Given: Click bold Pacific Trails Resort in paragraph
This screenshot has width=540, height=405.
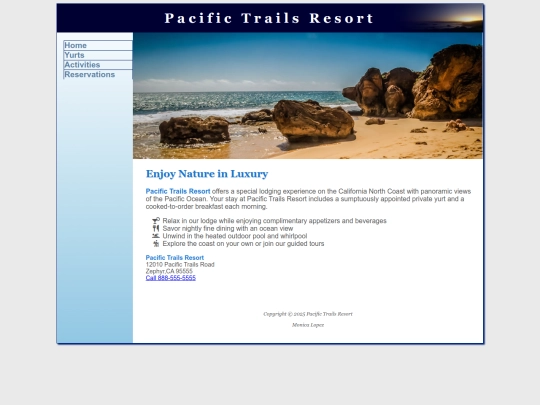Looking at the screenshot, I should [178, 191].
